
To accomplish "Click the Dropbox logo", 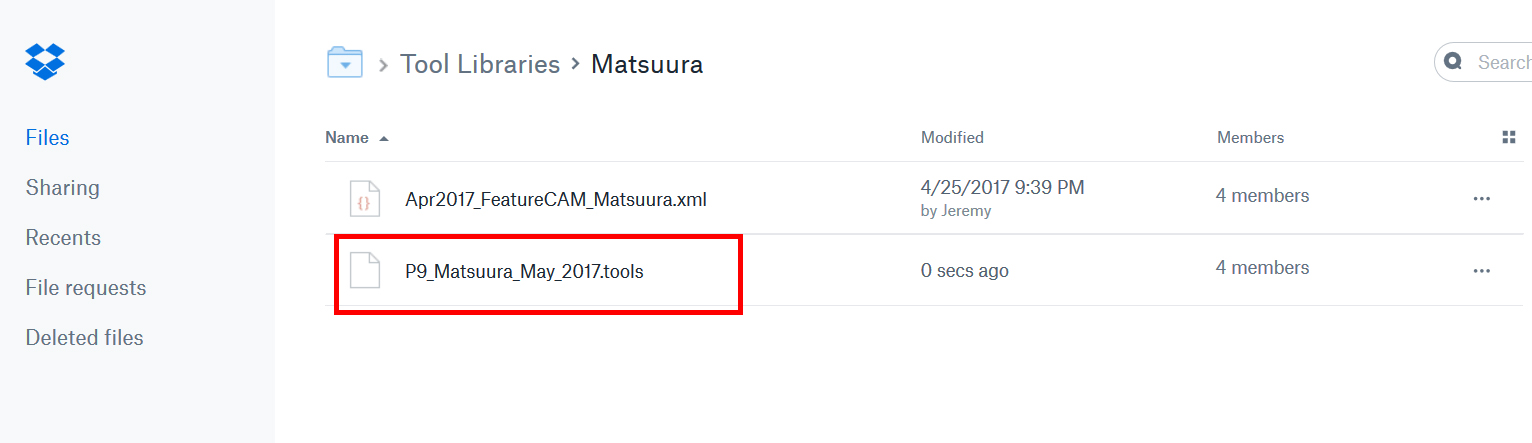I will pos(45,61).
